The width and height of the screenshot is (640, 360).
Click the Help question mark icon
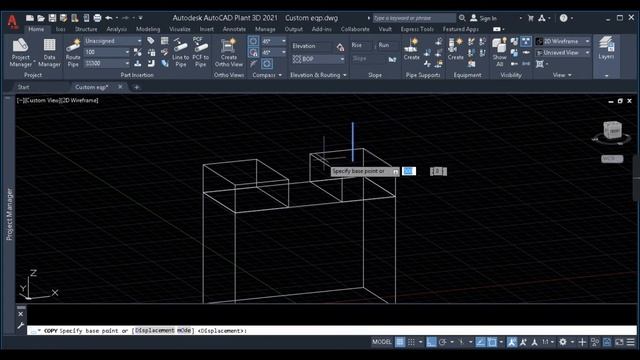click(563, 18)
